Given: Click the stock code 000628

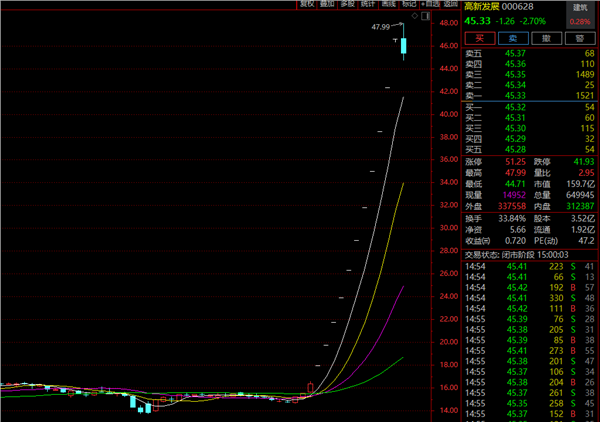Looking at the screenshot, I should (x=517, y=7).
